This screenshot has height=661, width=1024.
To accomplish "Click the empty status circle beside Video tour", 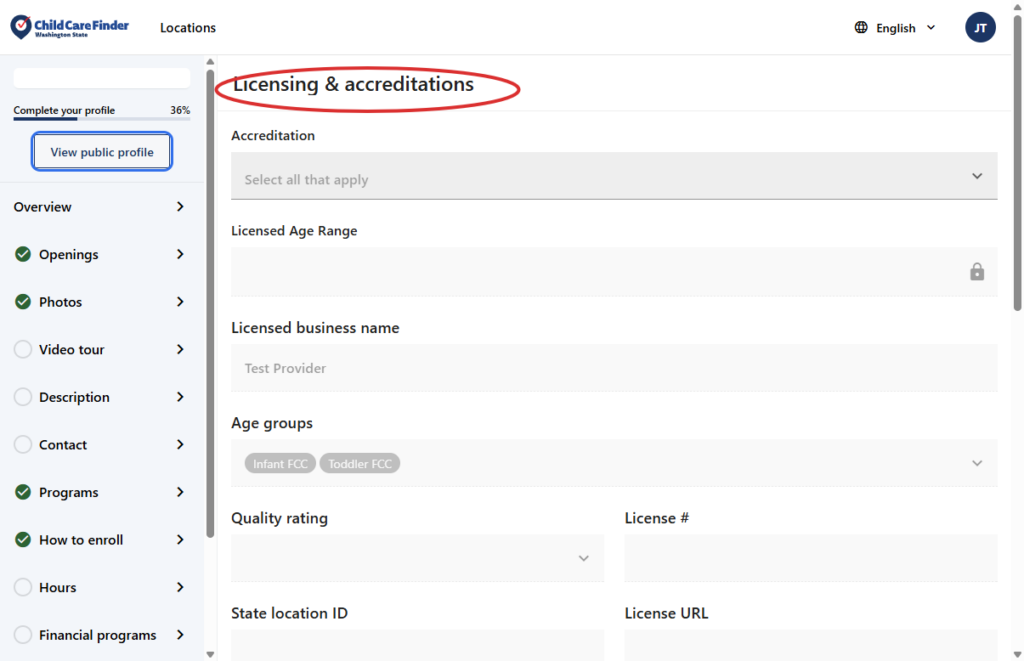I will [23, 349].
